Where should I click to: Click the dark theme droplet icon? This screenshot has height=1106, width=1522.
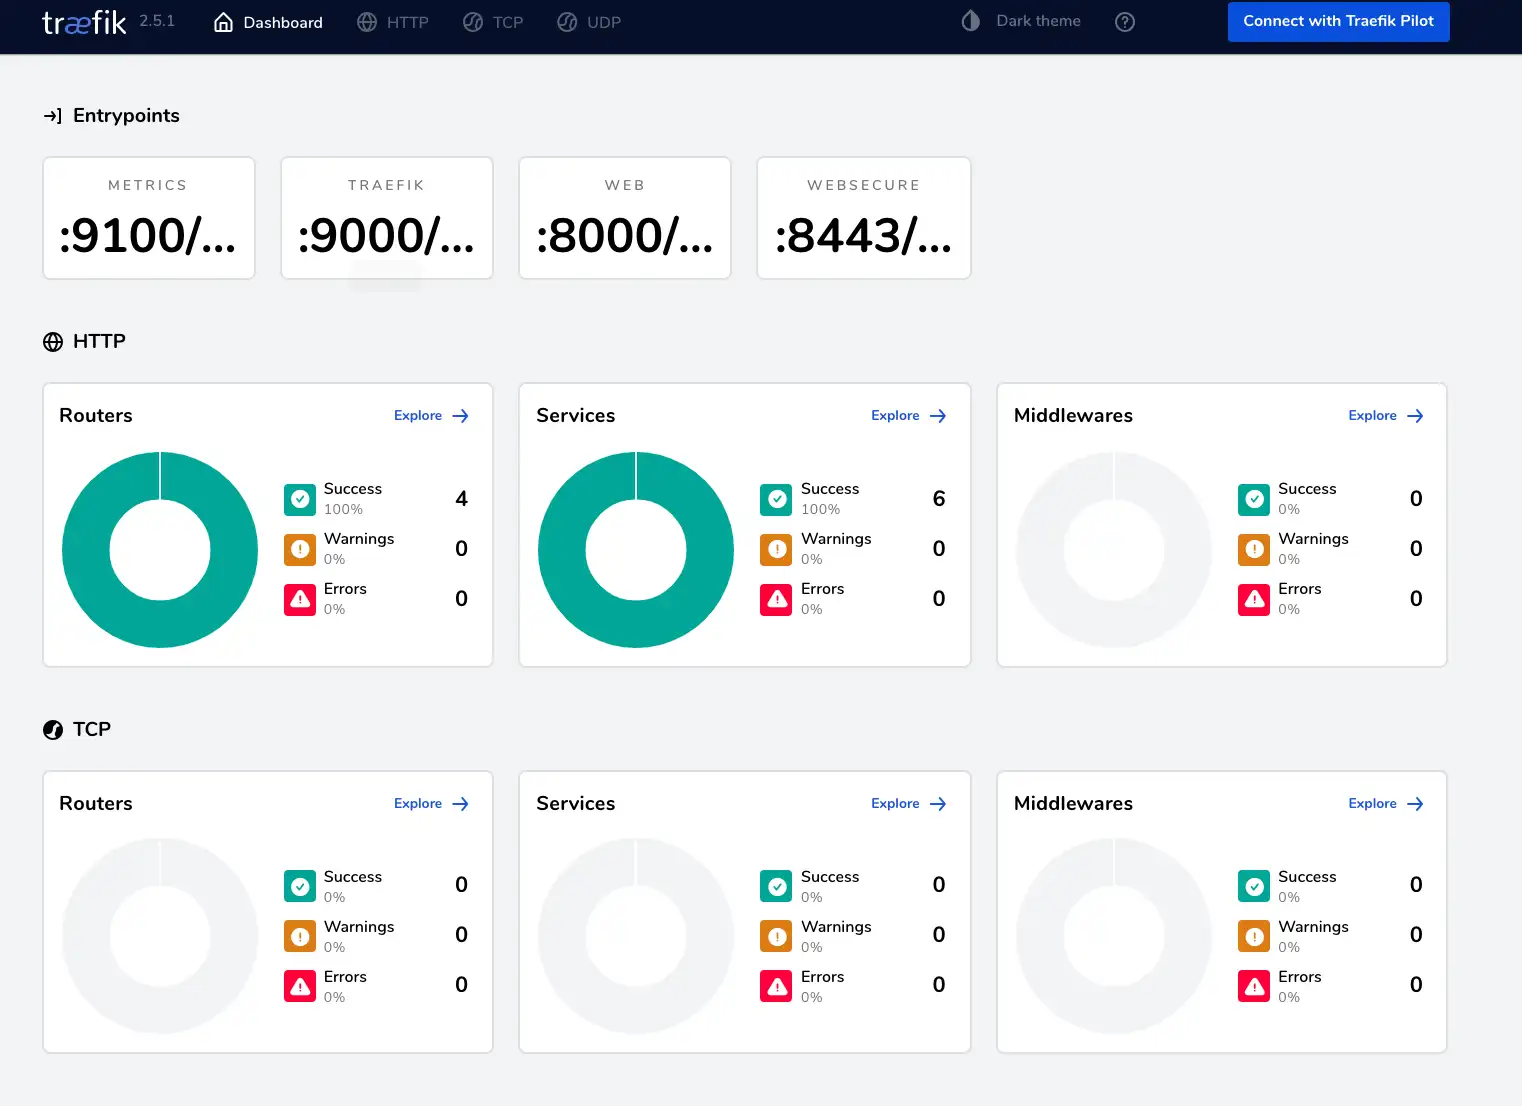pyautogui.click(x=970, y=21)
